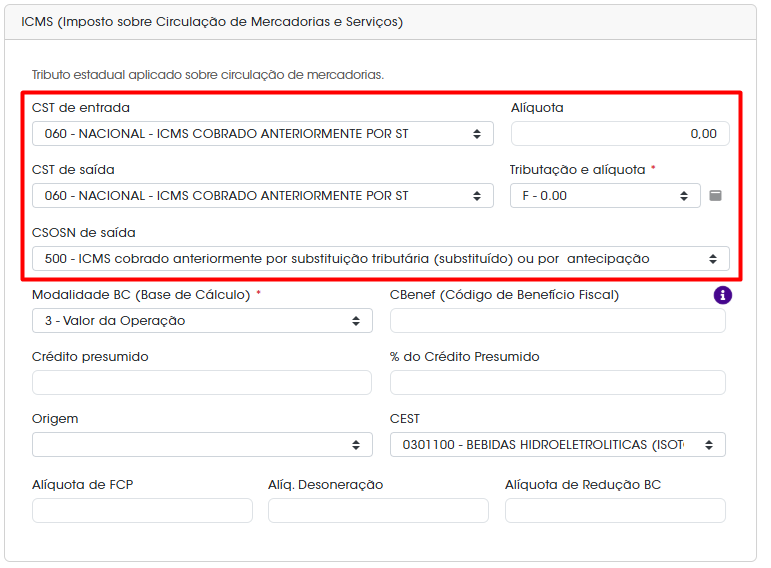Click the 'Modalidade BC (Base de Cálculo)' label

(x=141, y=295)
